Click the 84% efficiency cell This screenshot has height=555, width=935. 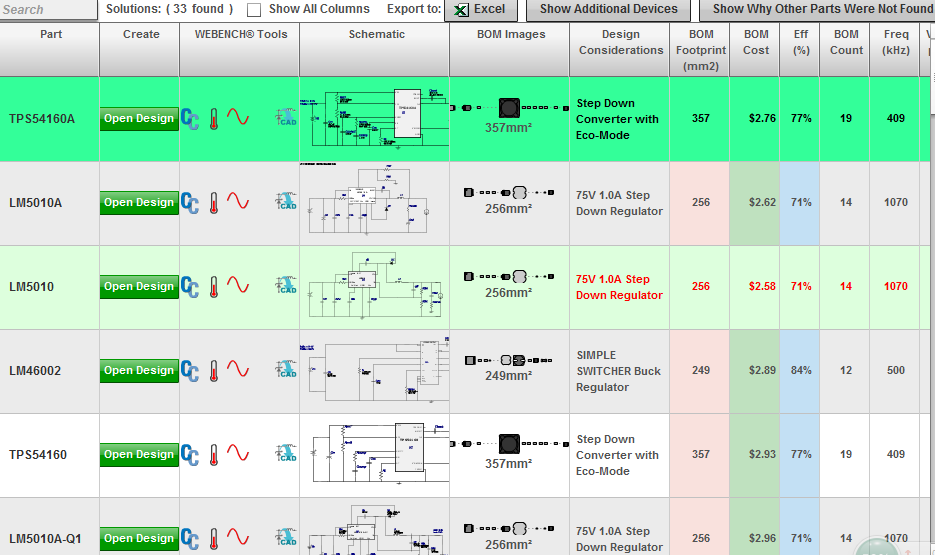point(800,371)
